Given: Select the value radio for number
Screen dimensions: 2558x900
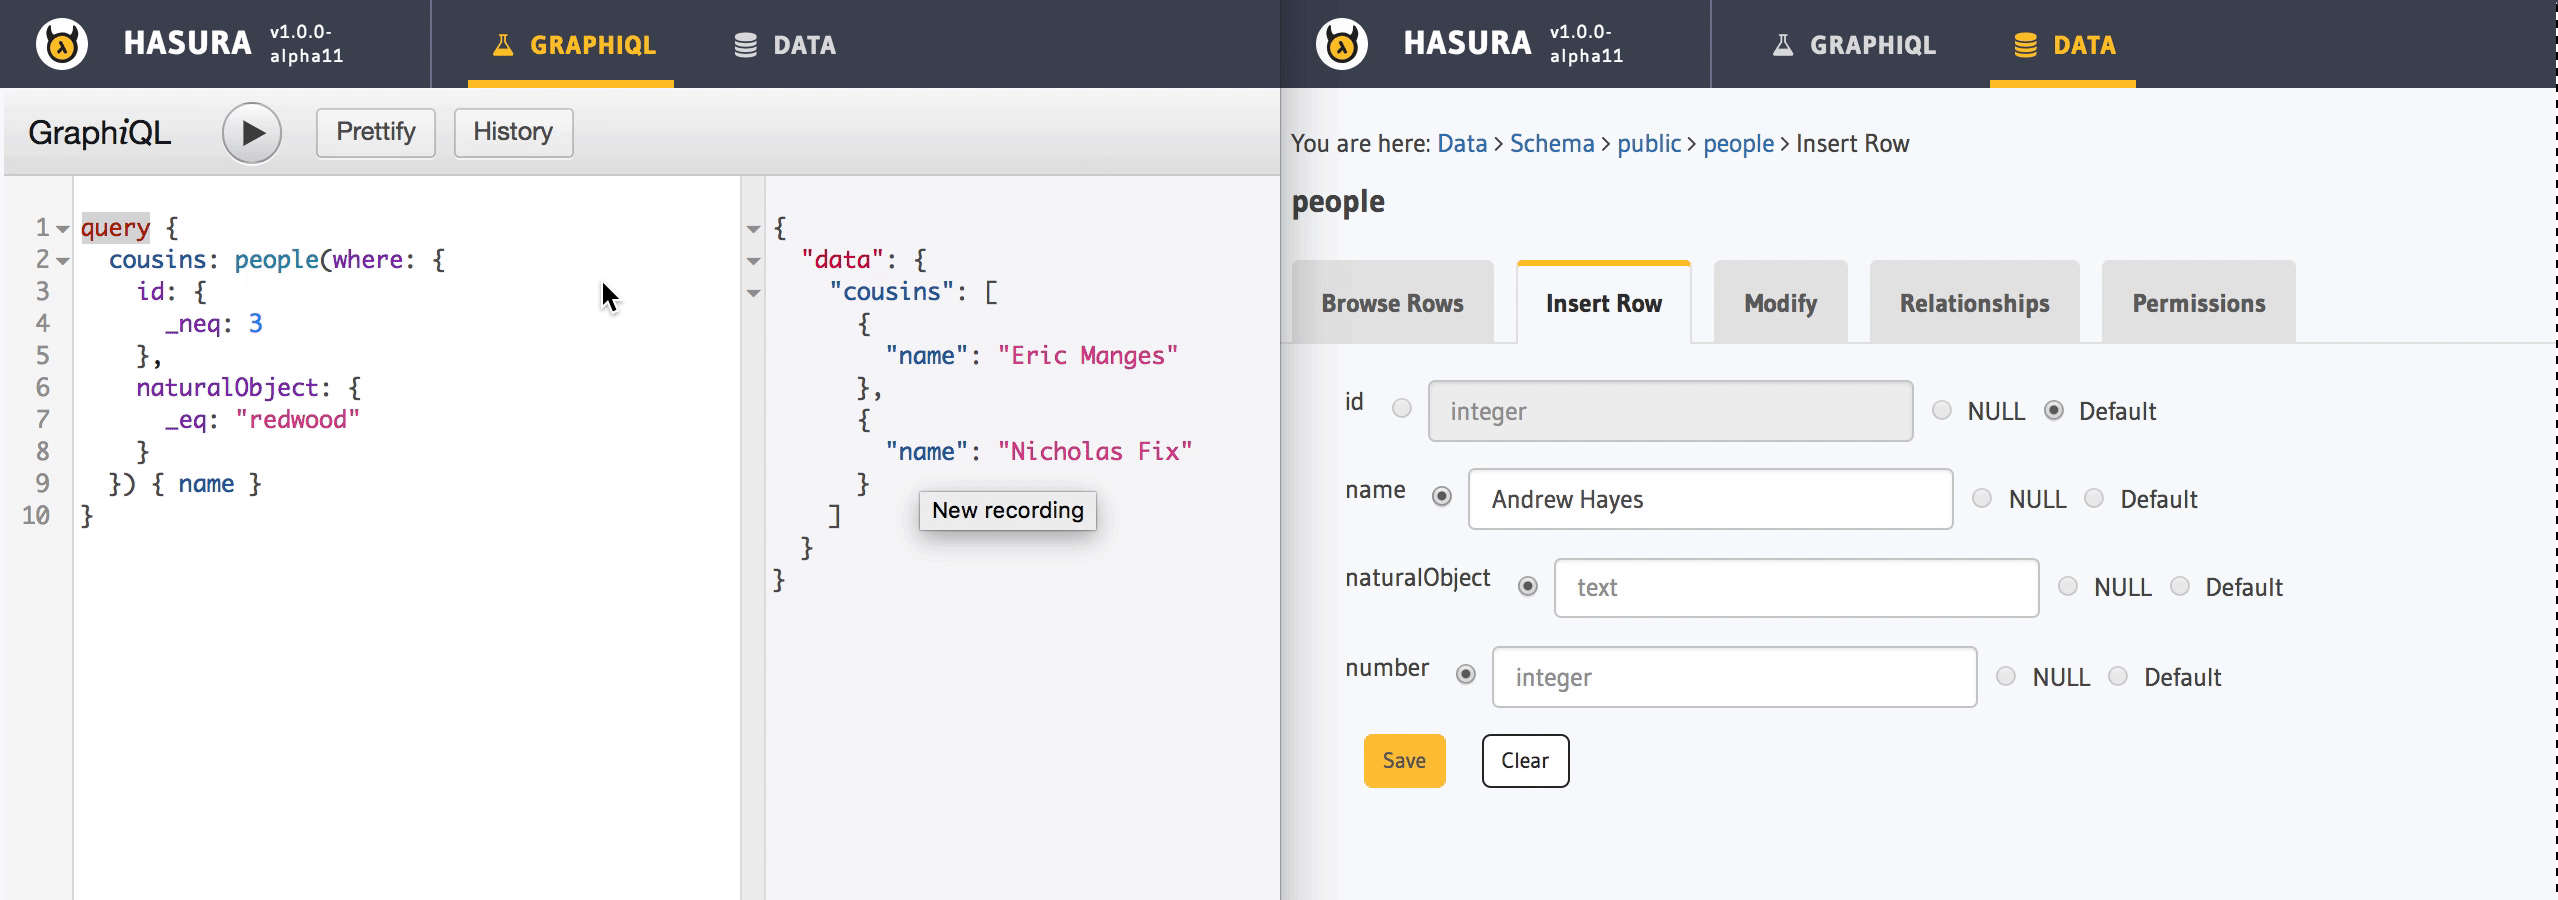Looking at the screenshot, I should 1466,674.
